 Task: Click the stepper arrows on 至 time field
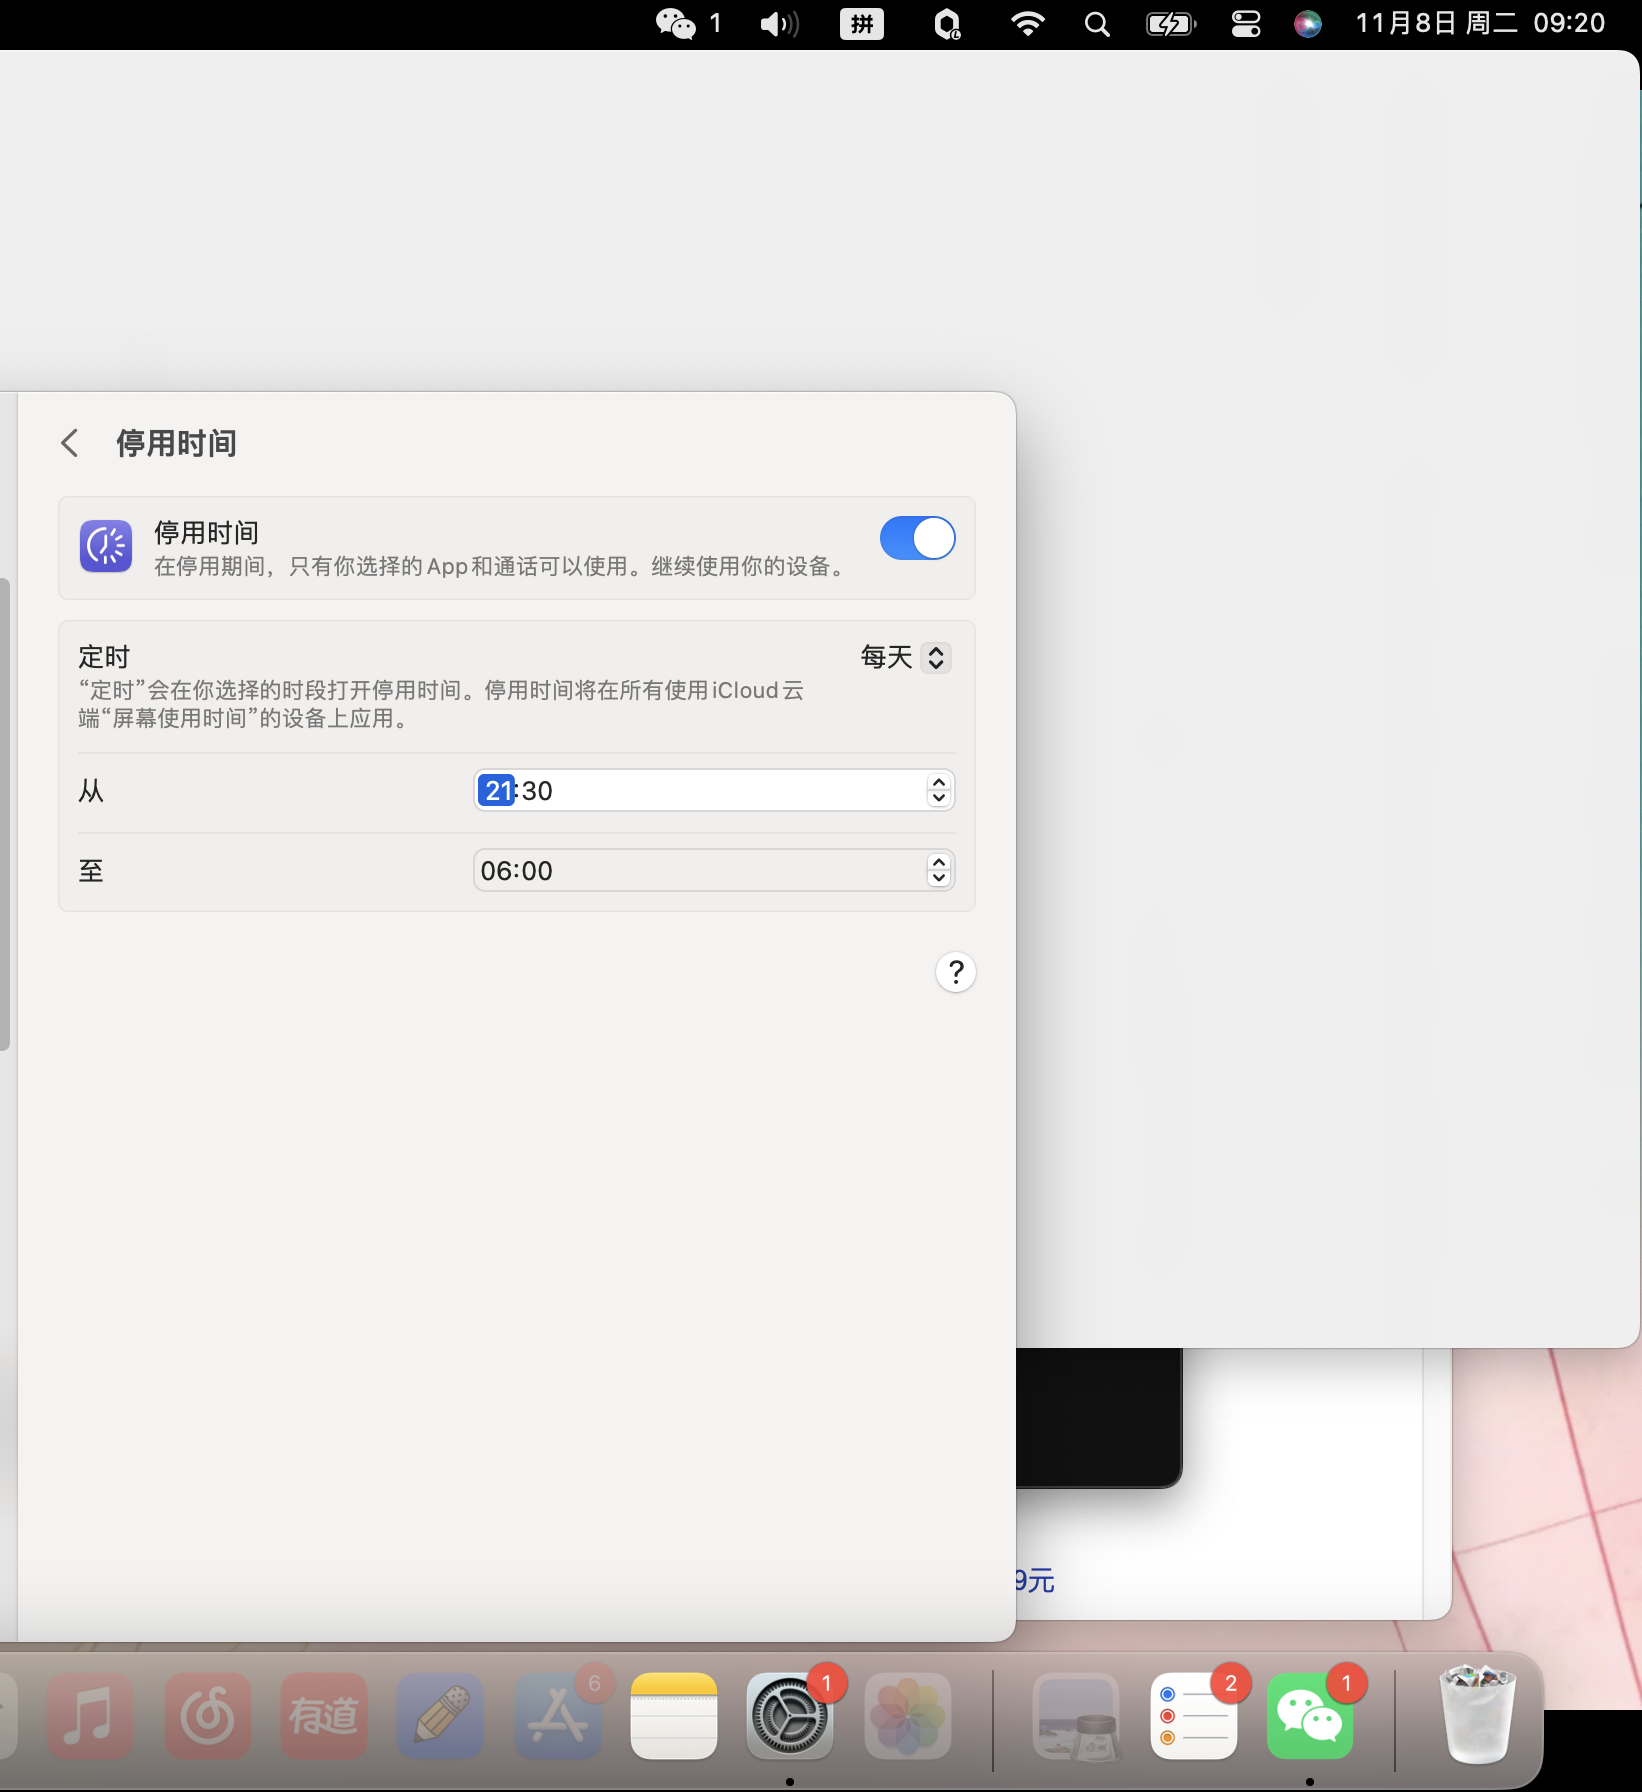pyautogui.click(x=938, y=870)
